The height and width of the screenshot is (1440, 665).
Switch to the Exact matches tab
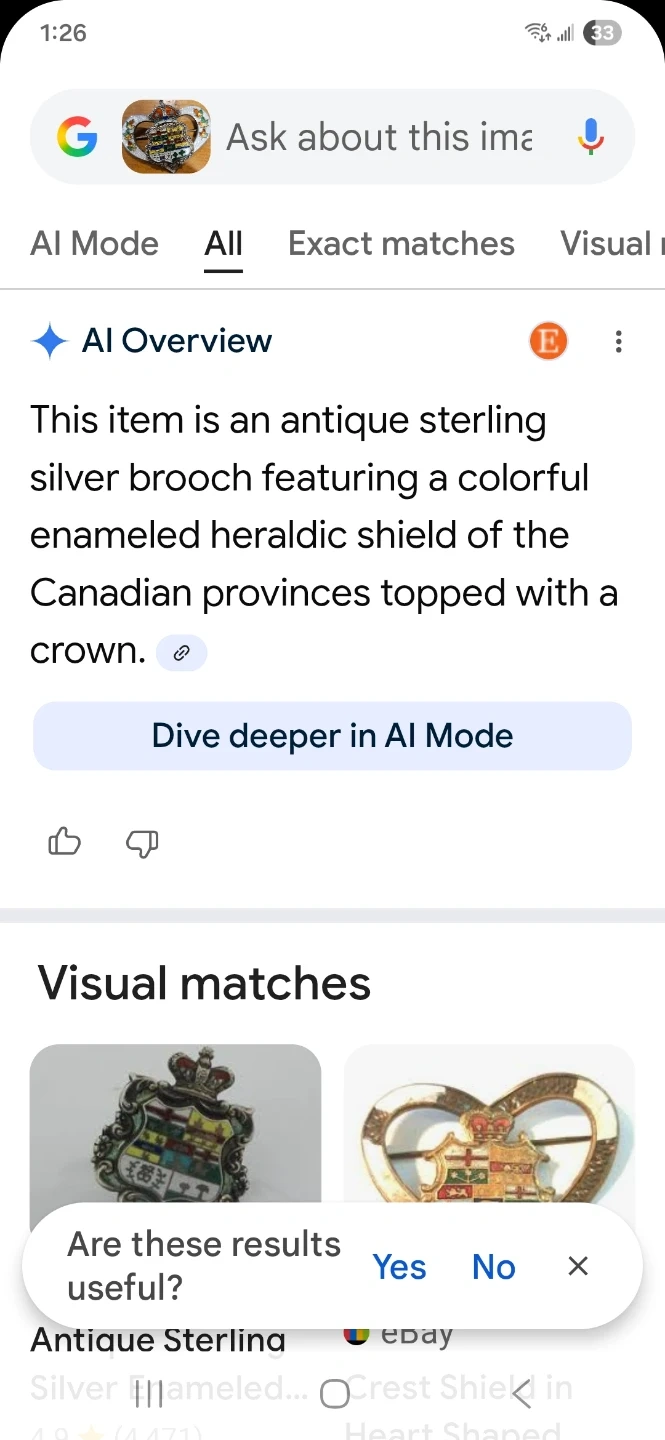(401, 243)
